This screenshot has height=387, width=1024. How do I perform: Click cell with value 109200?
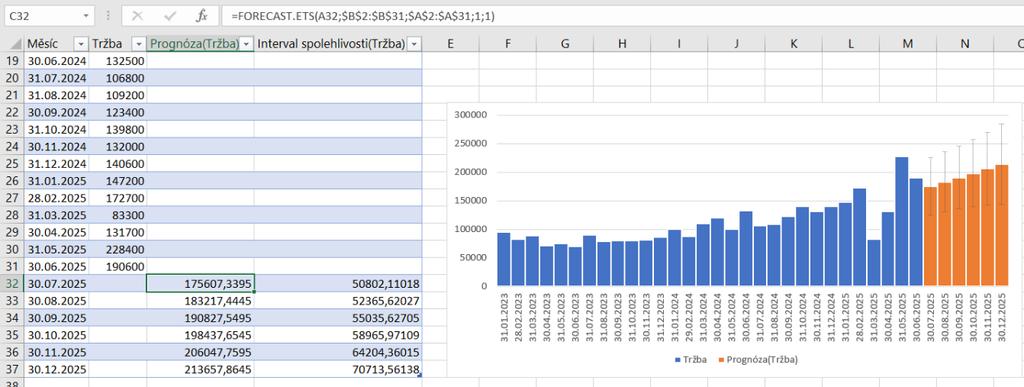point(118,95)
